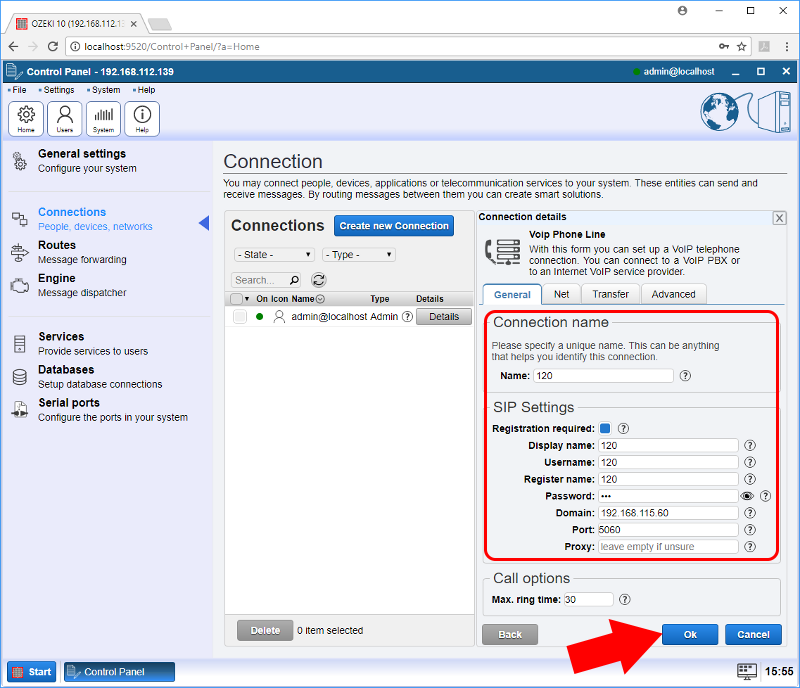Toggle password visibility with the eye icon
The image size is (800, 688).
(746, 496)
